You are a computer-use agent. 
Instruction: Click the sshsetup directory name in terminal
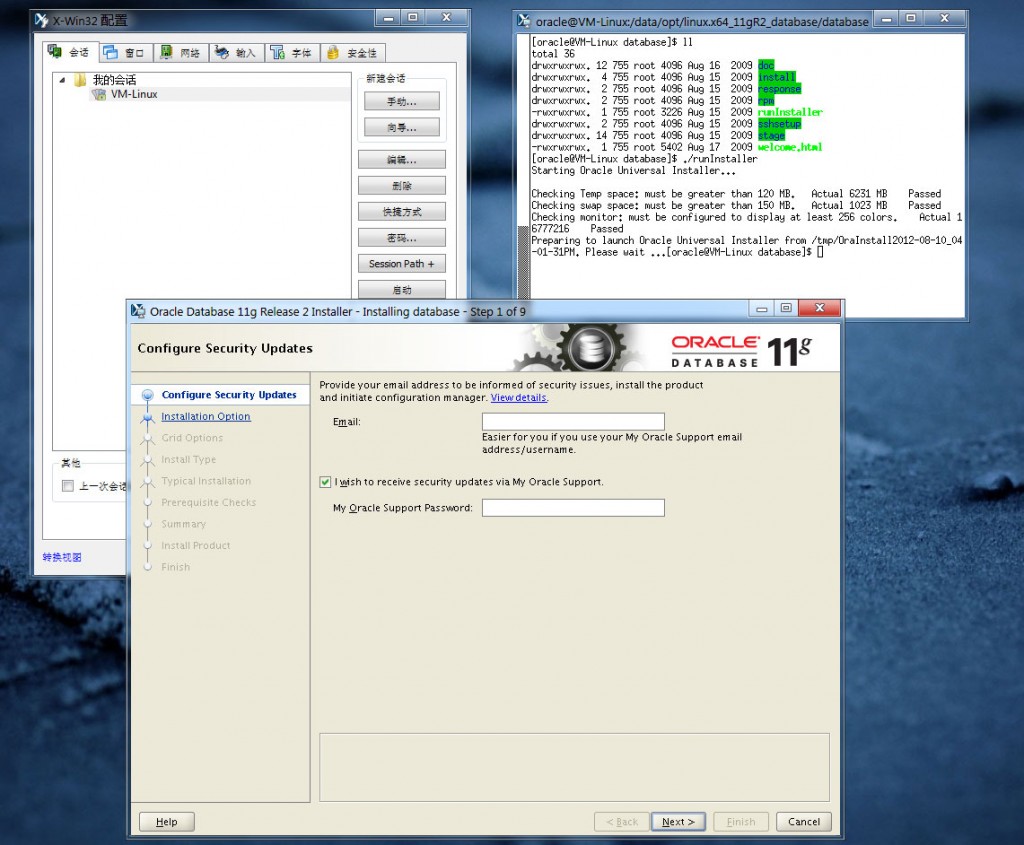pyautogui.click(x=779, y=124)
